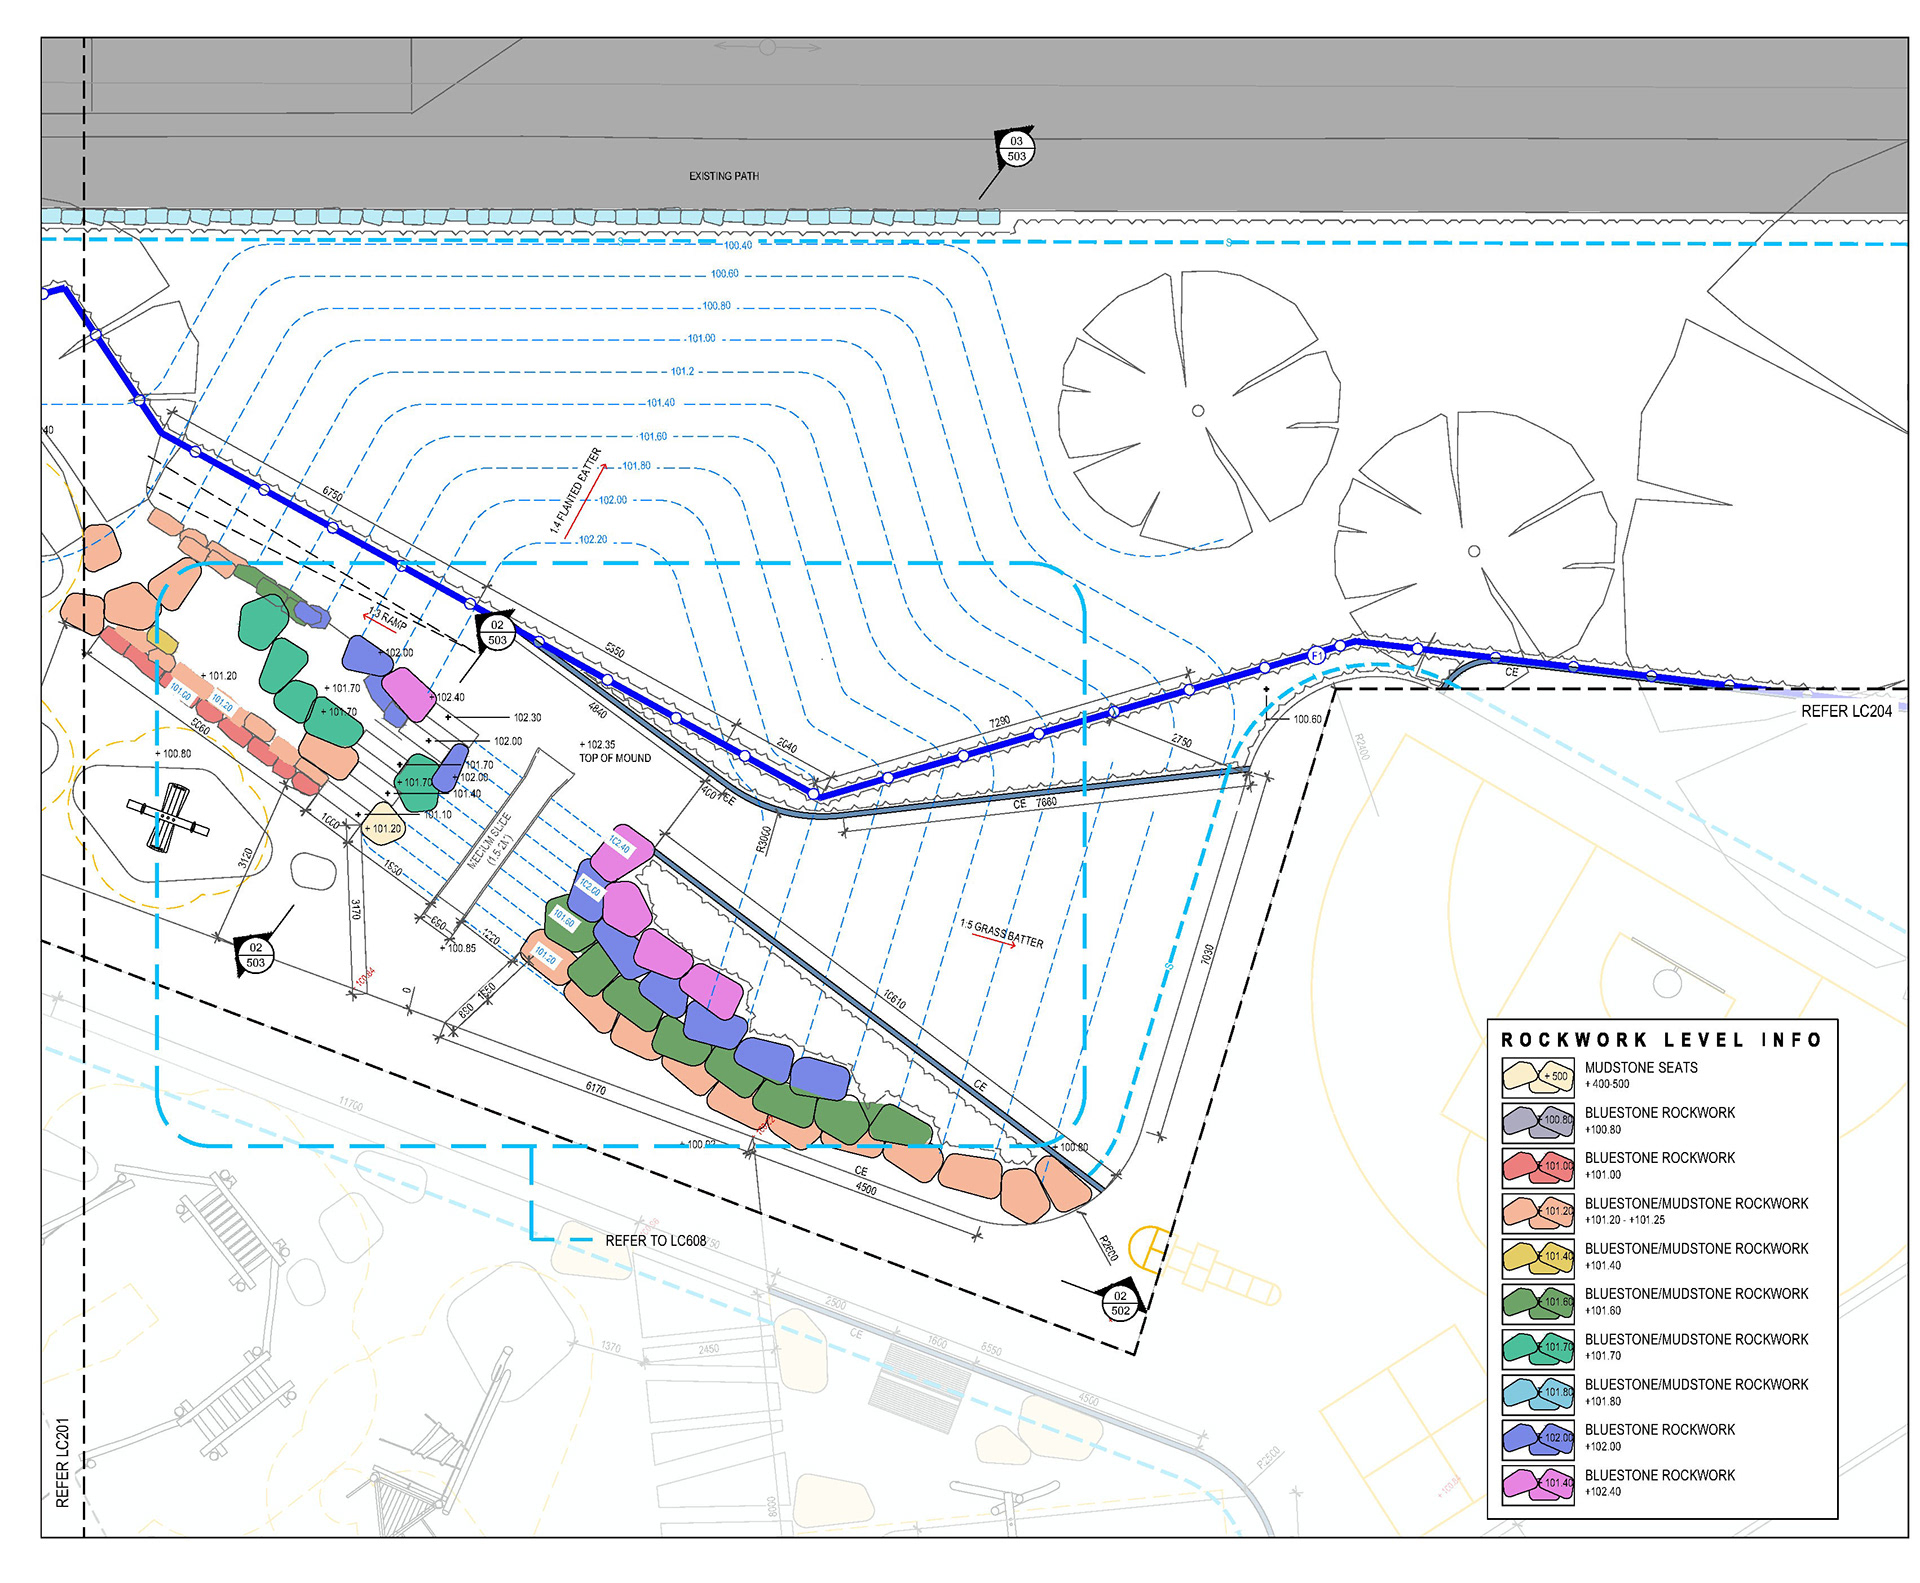The height and width of the screenshot is (1583, 1920).
Task: Click the REFER TO LC608 reference label
Action: tap(655, 1240)
